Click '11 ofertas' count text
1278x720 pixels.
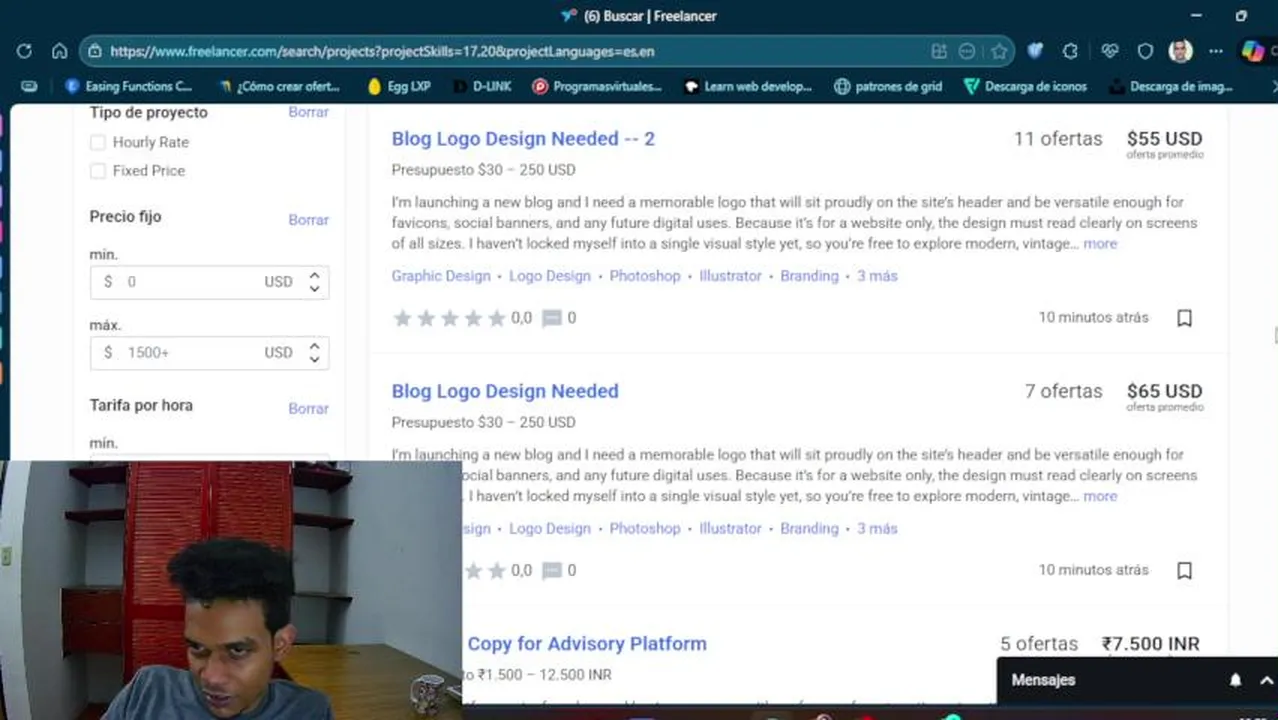pyautogui.click(x=1058, y=139)
